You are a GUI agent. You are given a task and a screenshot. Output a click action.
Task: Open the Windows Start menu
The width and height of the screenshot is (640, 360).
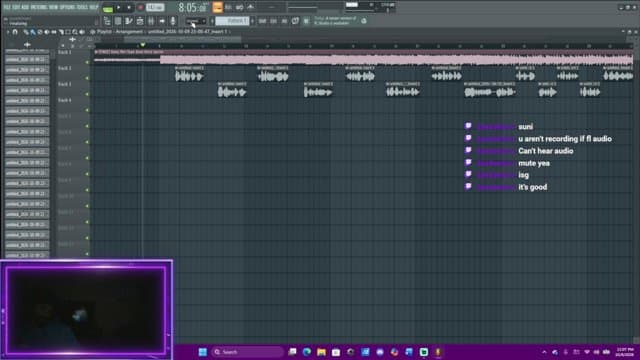pos(202,352)
